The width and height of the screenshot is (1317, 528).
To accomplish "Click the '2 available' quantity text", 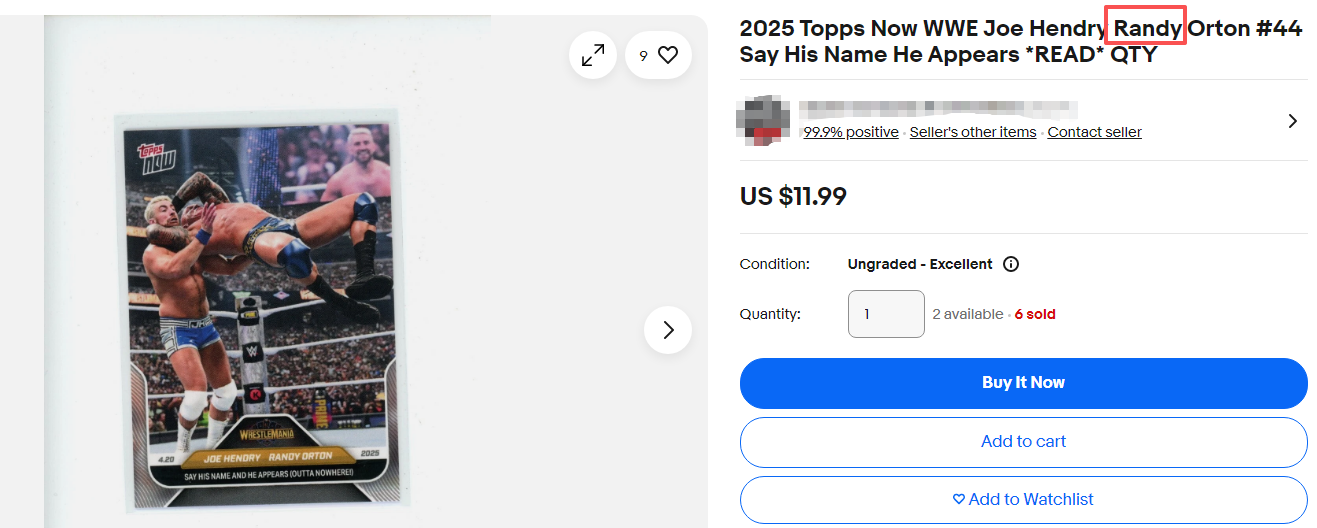I will 967,314.
